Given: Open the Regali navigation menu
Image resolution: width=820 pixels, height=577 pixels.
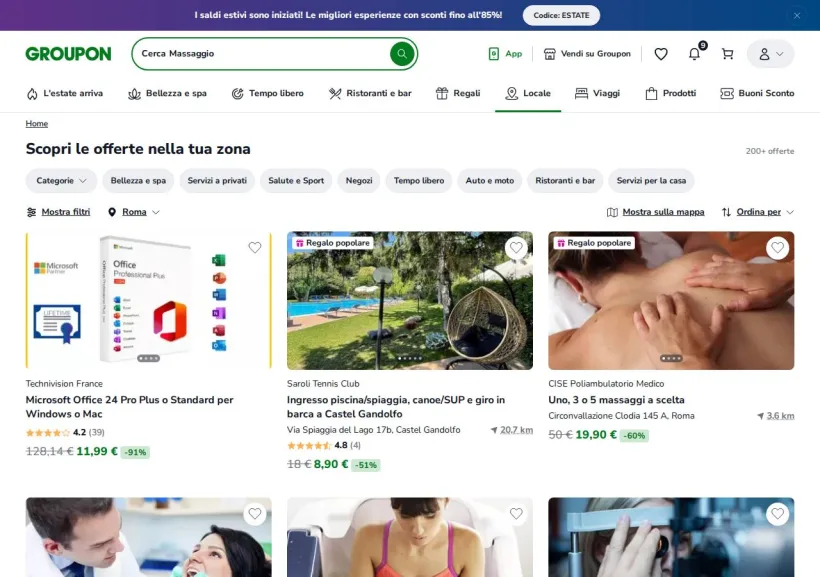Looking at the screenshot, I should (458, 93).
